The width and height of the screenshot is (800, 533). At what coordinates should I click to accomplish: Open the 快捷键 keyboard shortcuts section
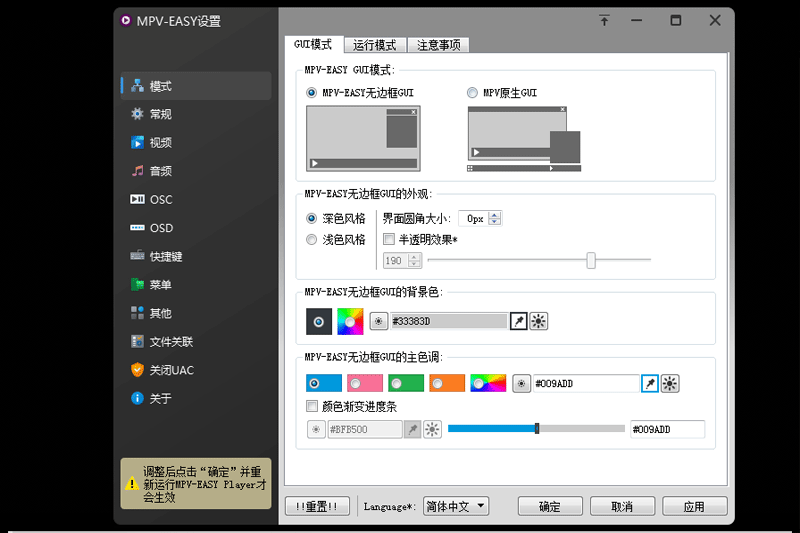coord(196,256)
